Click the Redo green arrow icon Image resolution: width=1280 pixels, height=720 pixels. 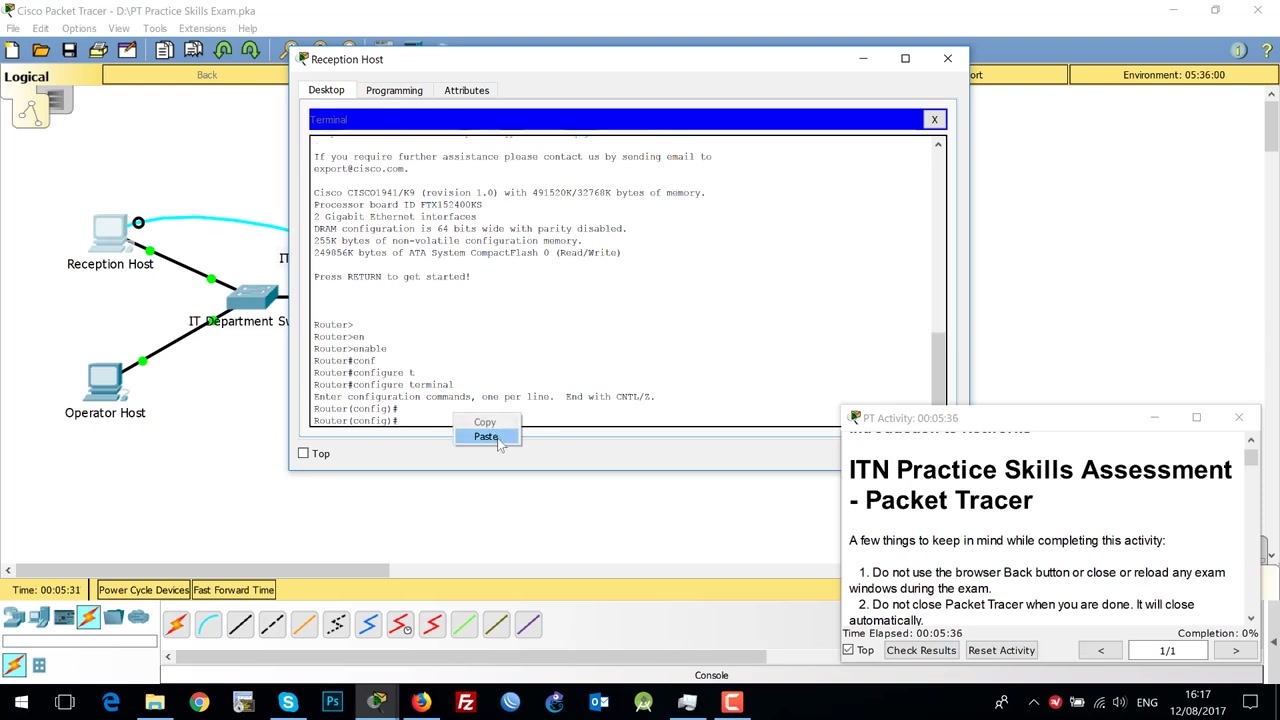[251, 50]
